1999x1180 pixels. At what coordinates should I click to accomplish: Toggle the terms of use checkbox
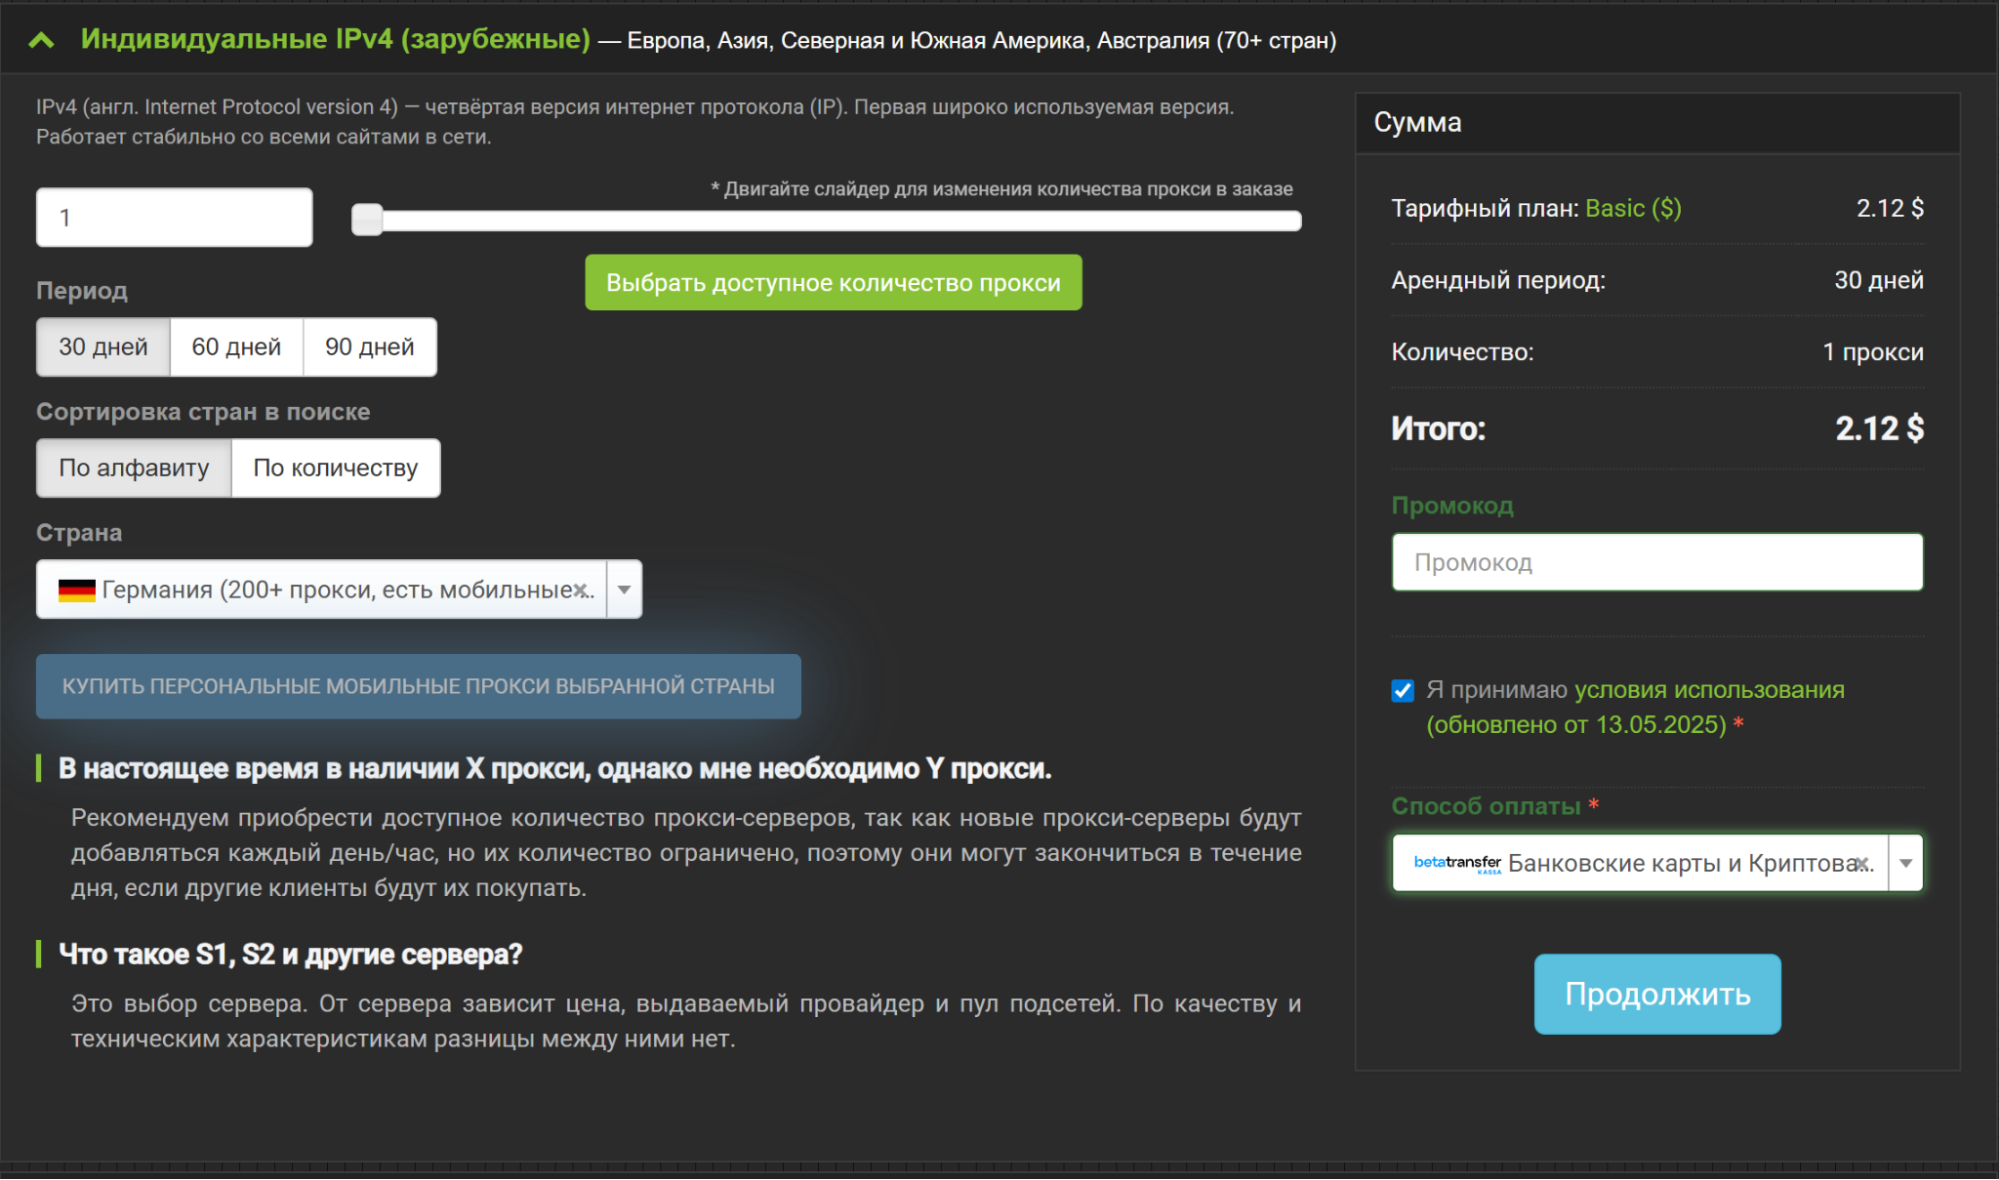point(1402,691)
